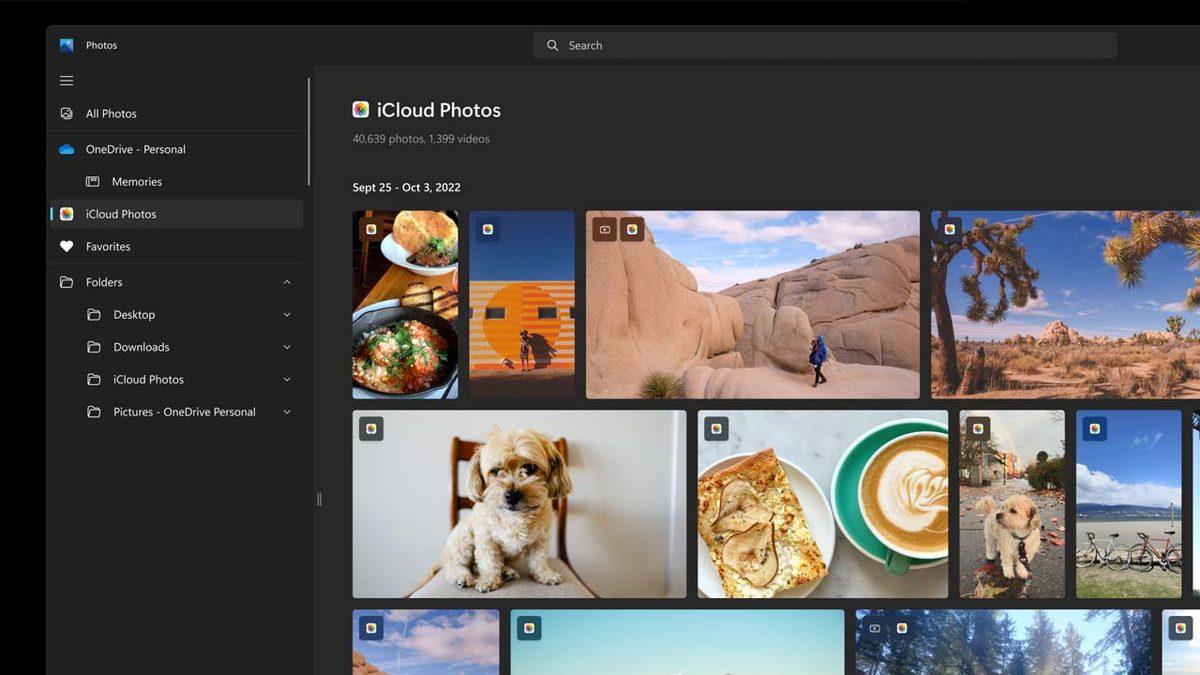Open the Joshua tree desert photo
The image size is (1200, 675).
tap(1065, 305)
